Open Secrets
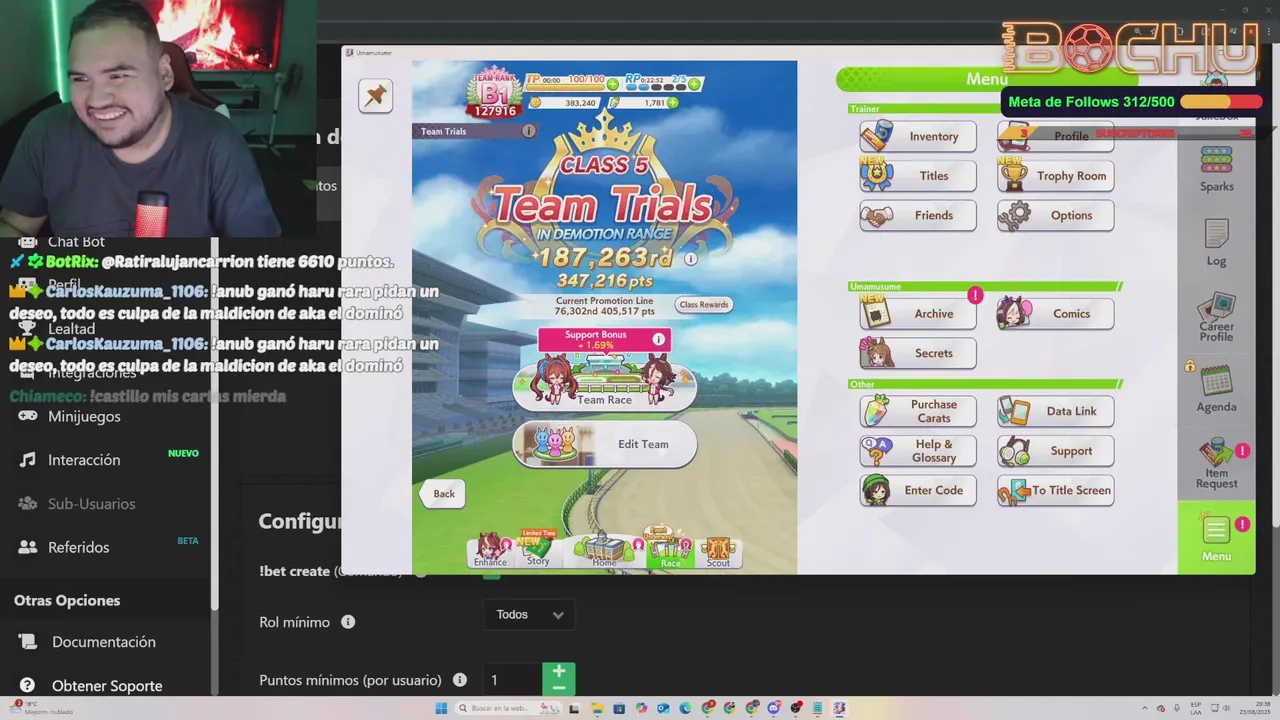Screen dimensions: 1280x720 pos(918,353)
